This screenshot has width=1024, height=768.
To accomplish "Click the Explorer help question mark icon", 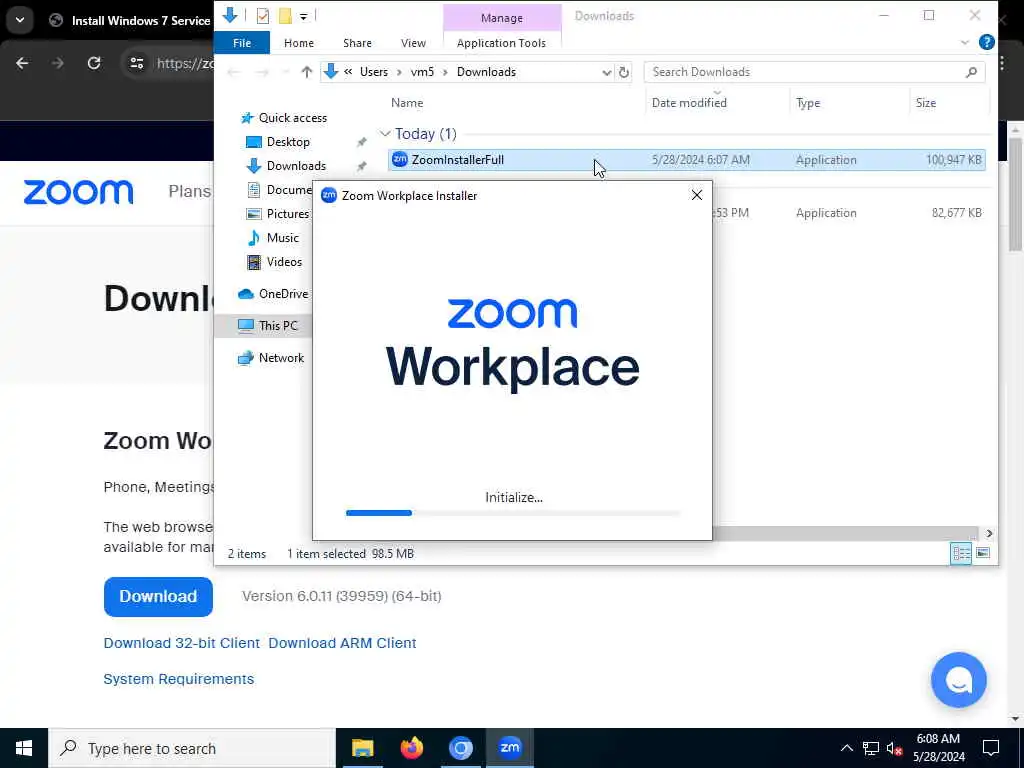I will pyautogui.click(x=986, y=42).
